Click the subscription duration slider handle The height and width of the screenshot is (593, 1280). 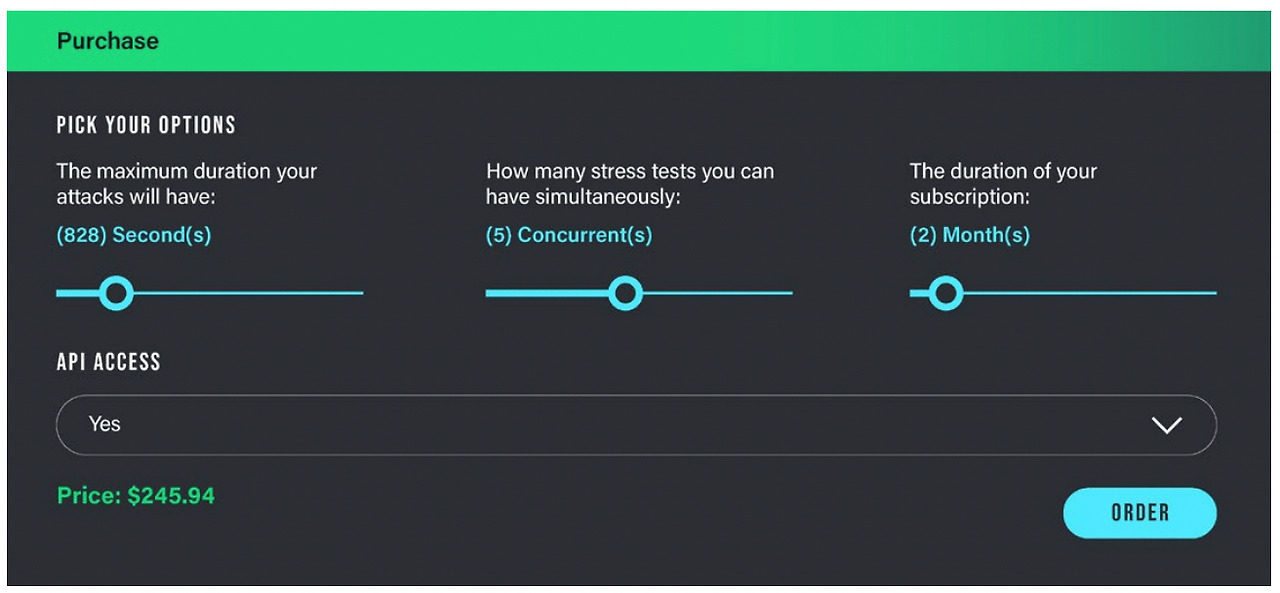945,292
